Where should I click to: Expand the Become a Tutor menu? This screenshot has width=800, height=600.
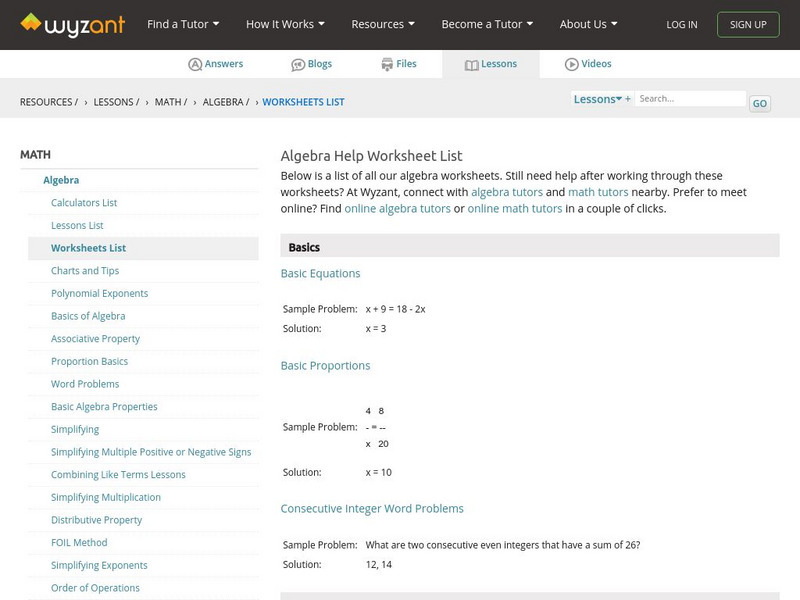(487, 24)
